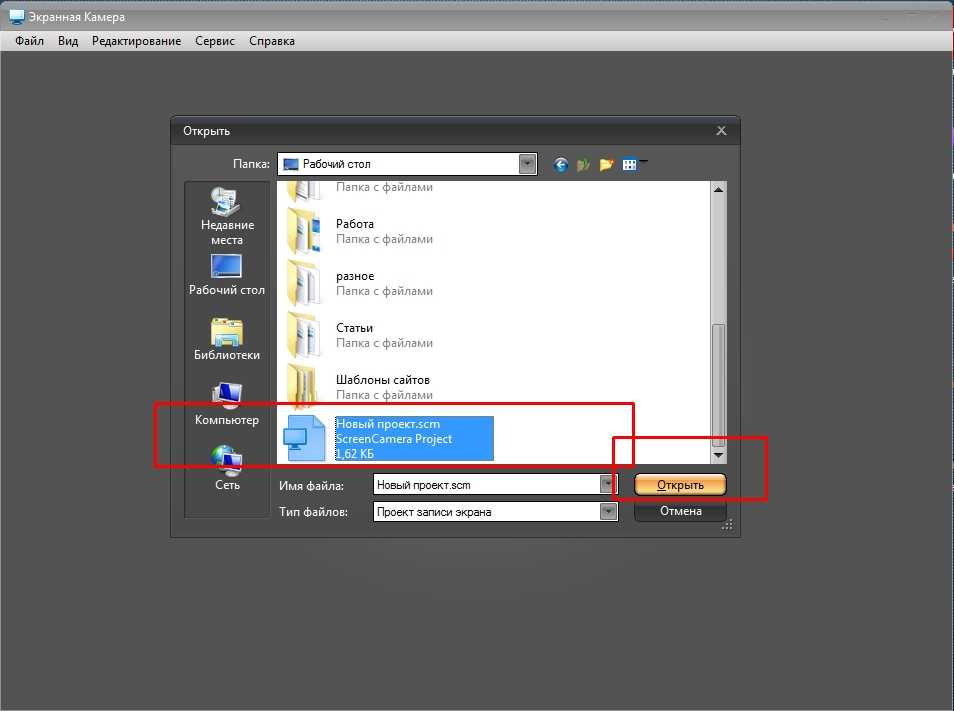The width and height of the screenshot is (954, 711).
Task: Click the file list scroll down arrow
Action: [717, 455]
